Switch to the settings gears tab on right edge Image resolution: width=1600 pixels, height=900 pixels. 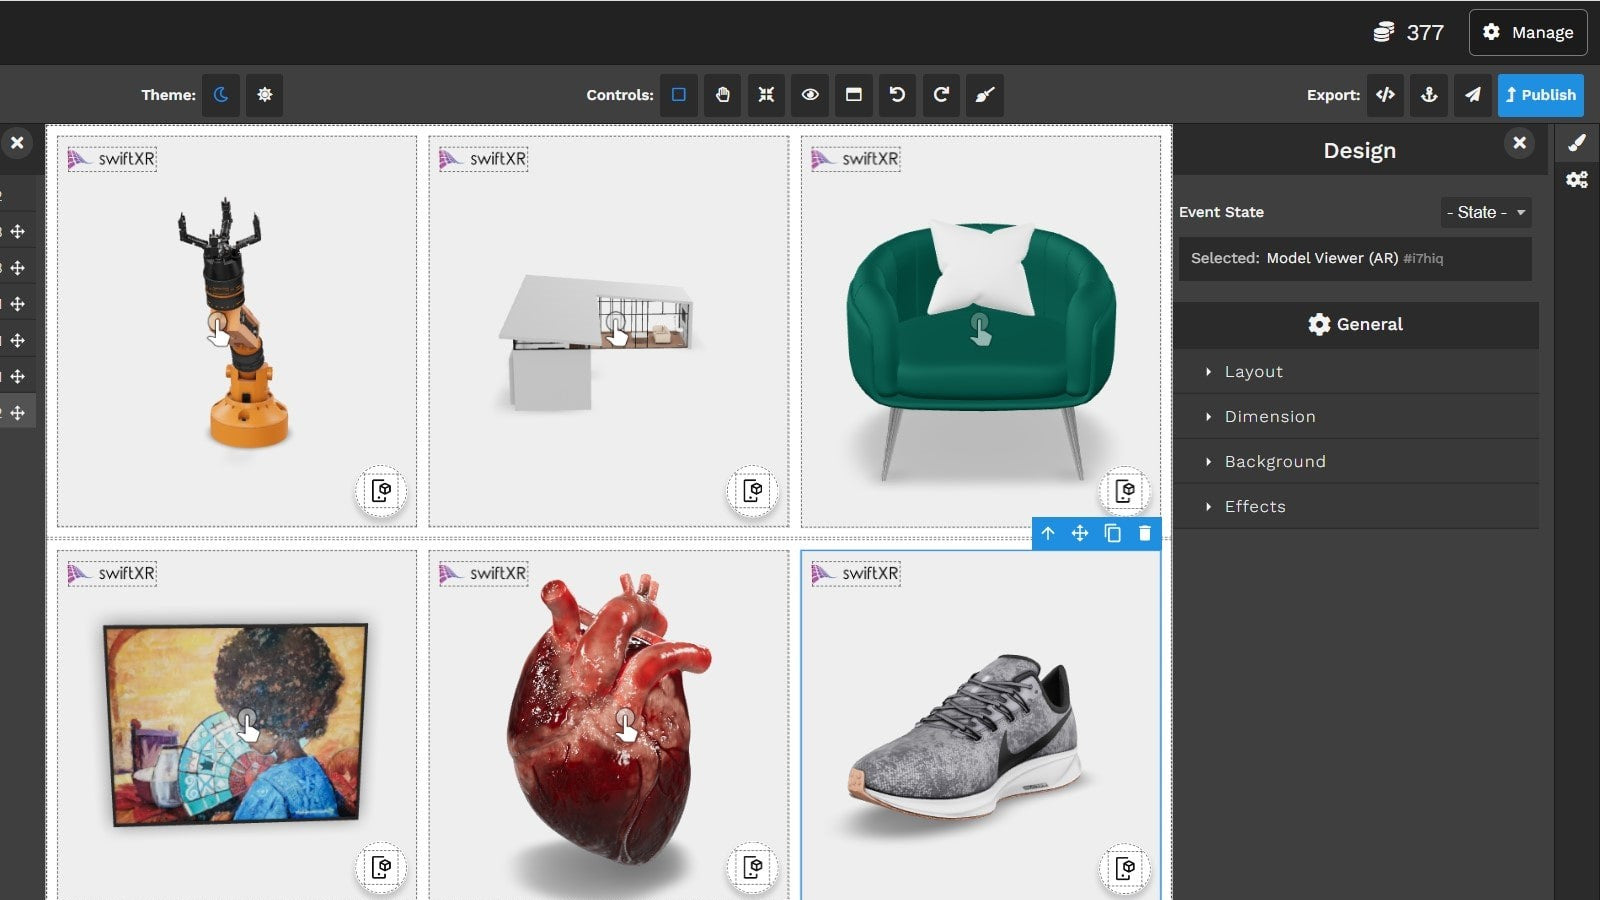(x=1577, y=180)
